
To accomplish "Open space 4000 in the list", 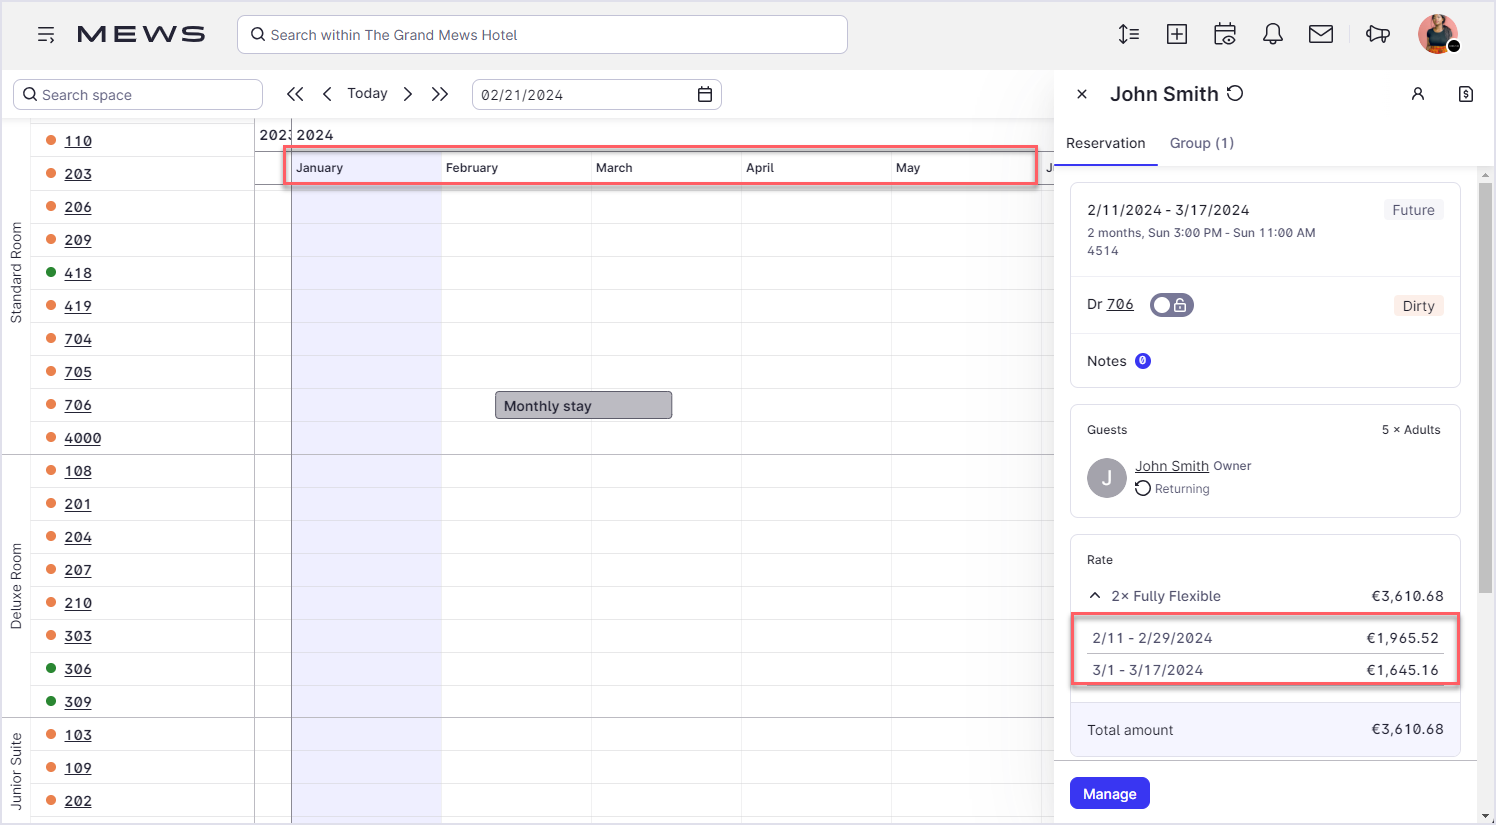I will 83,438.
